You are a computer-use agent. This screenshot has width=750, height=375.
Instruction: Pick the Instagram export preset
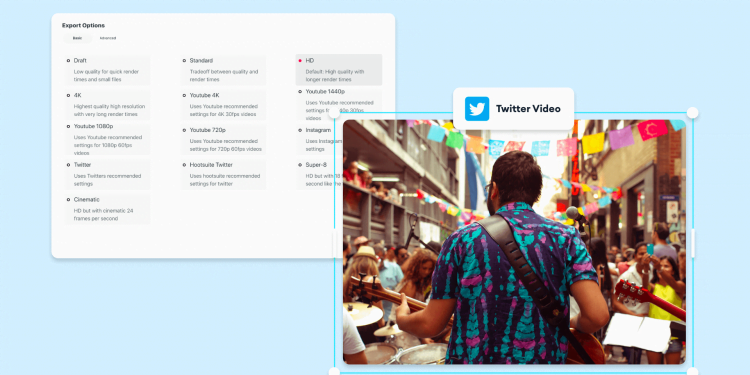pyautogui.click(x=319, y=139)
